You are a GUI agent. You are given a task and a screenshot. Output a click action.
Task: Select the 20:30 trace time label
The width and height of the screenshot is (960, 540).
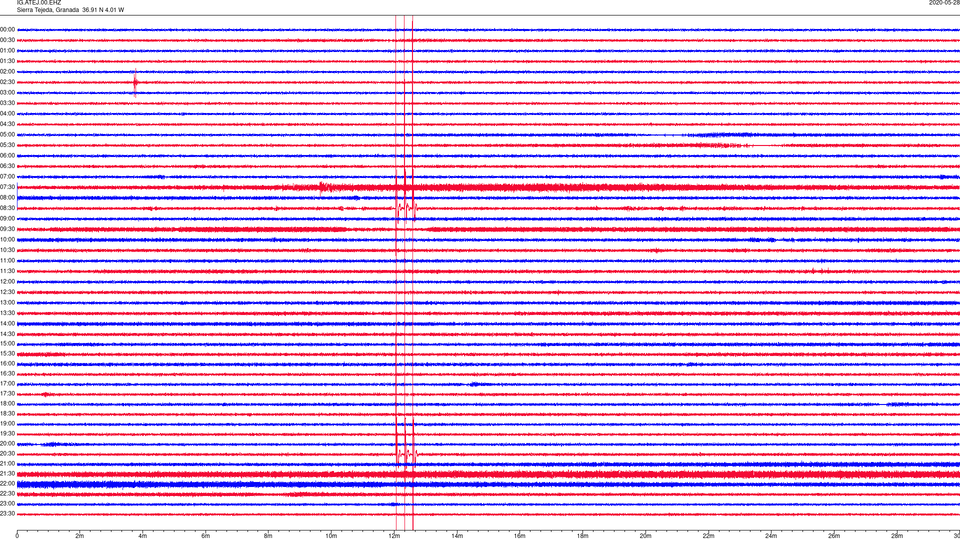point(7,454)
